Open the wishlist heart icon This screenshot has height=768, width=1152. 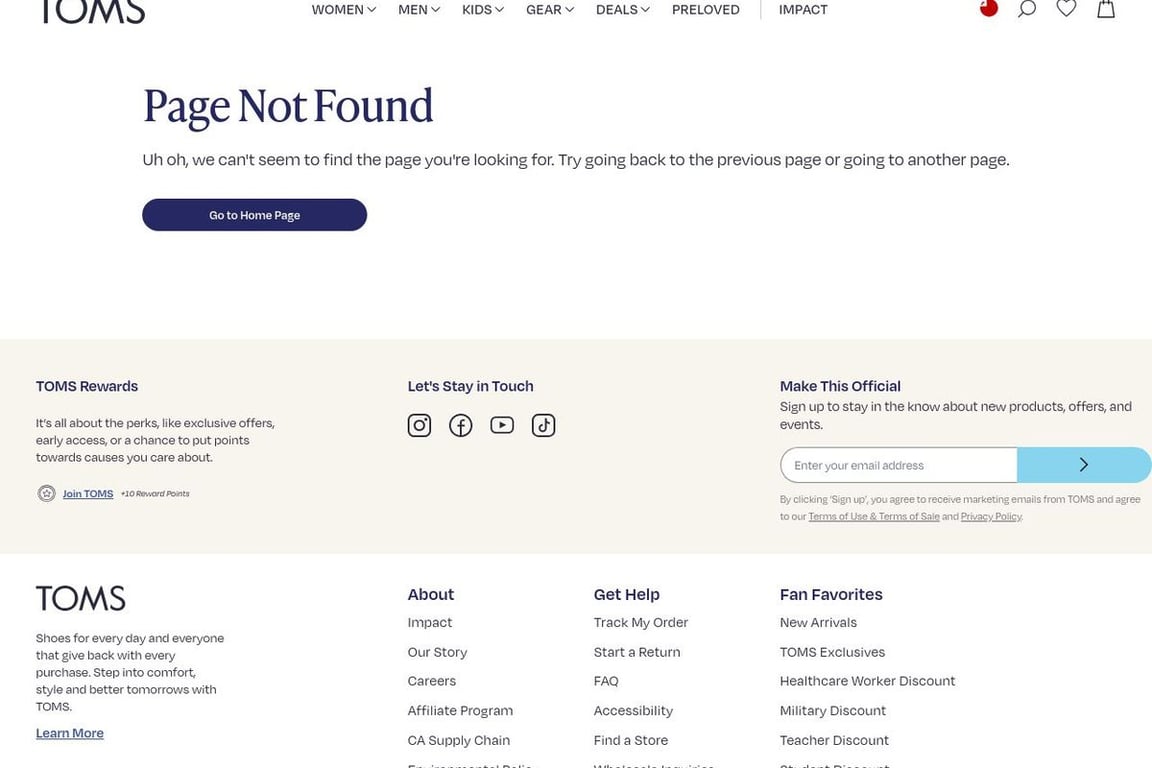click(1066, 8)
